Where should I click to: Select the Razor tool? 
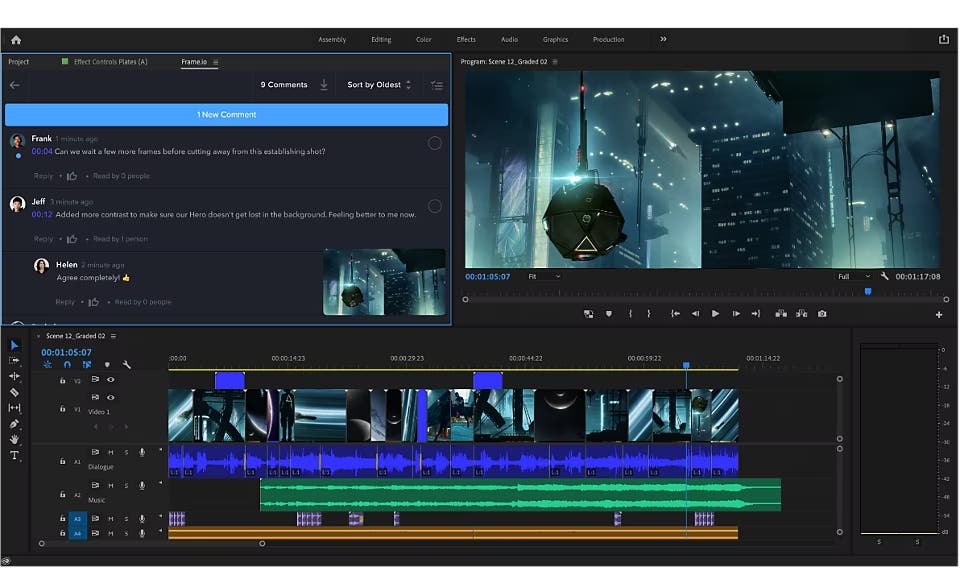pos(13,392)
